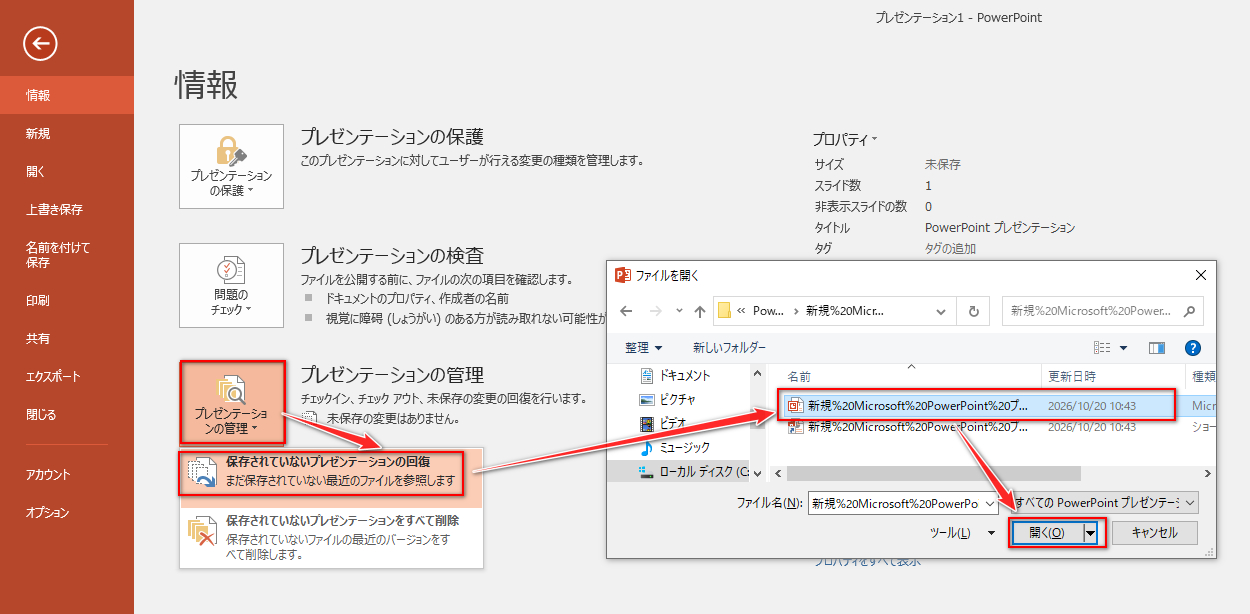Click the PowerPoint プレゼンテーション title value
This screenshot has width=1250, height=614.
click(1000, 228)
